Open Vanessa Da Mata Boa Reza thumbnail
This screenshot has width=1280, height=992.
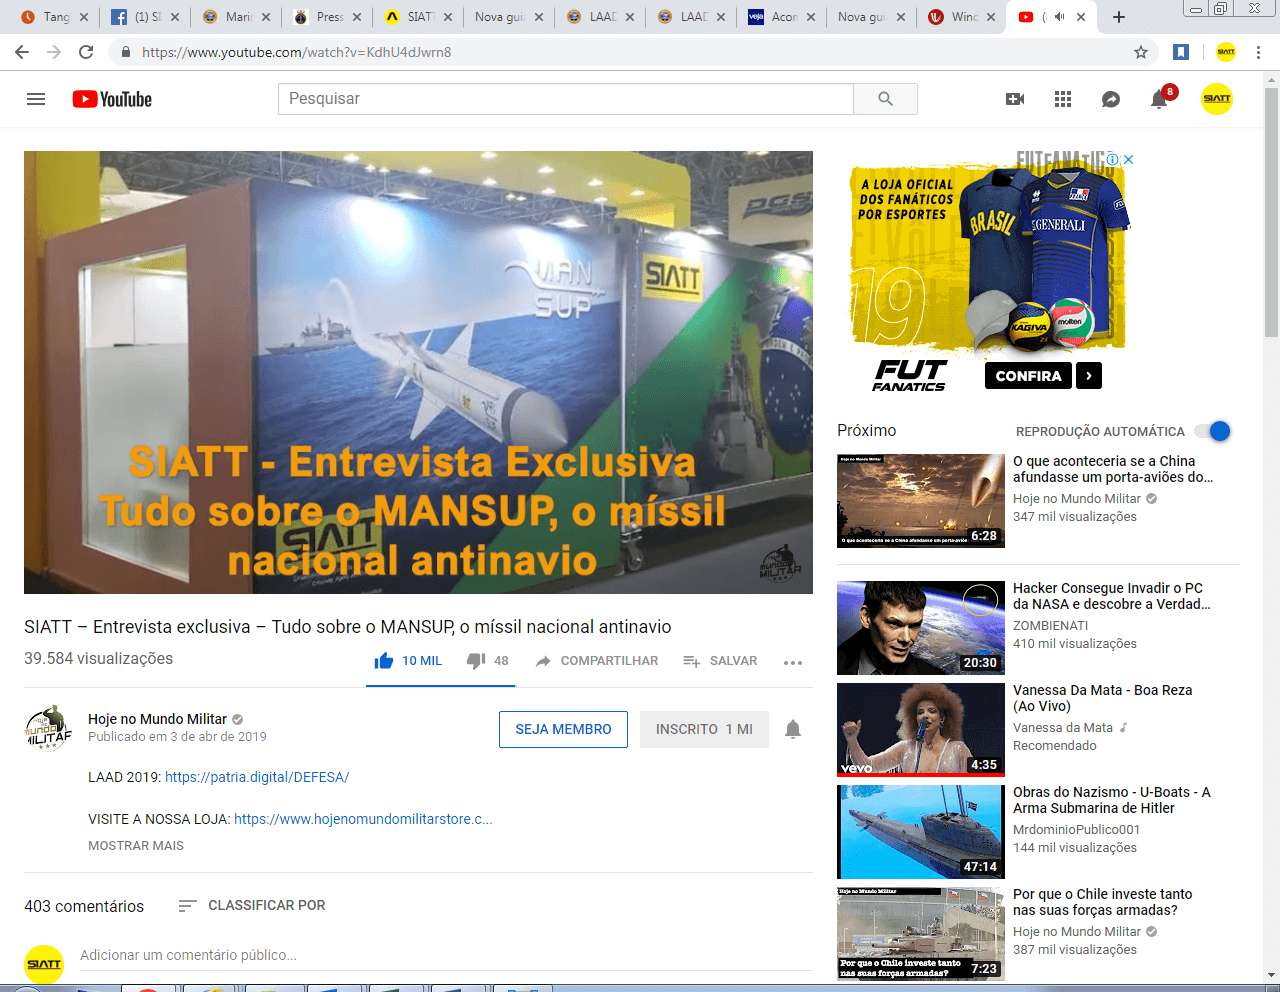tap(921, 730)
